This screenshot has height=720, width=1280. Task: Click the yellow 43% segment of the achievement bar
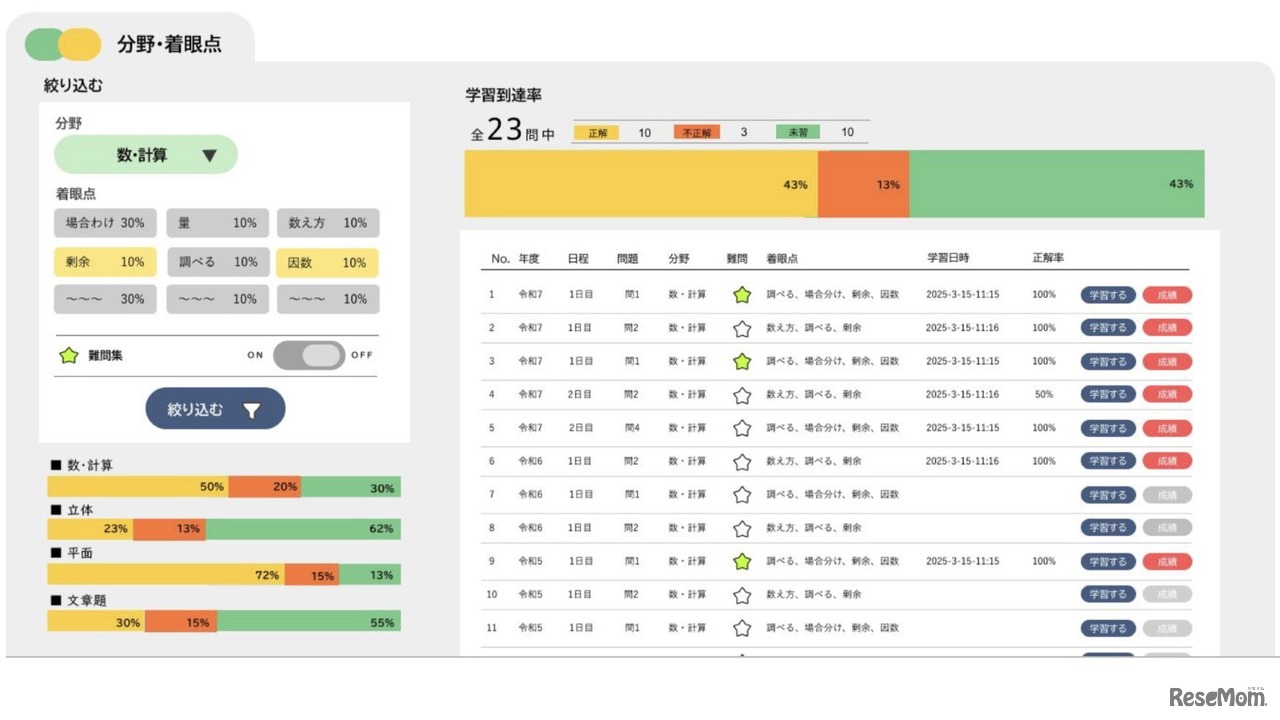(640, 184)
